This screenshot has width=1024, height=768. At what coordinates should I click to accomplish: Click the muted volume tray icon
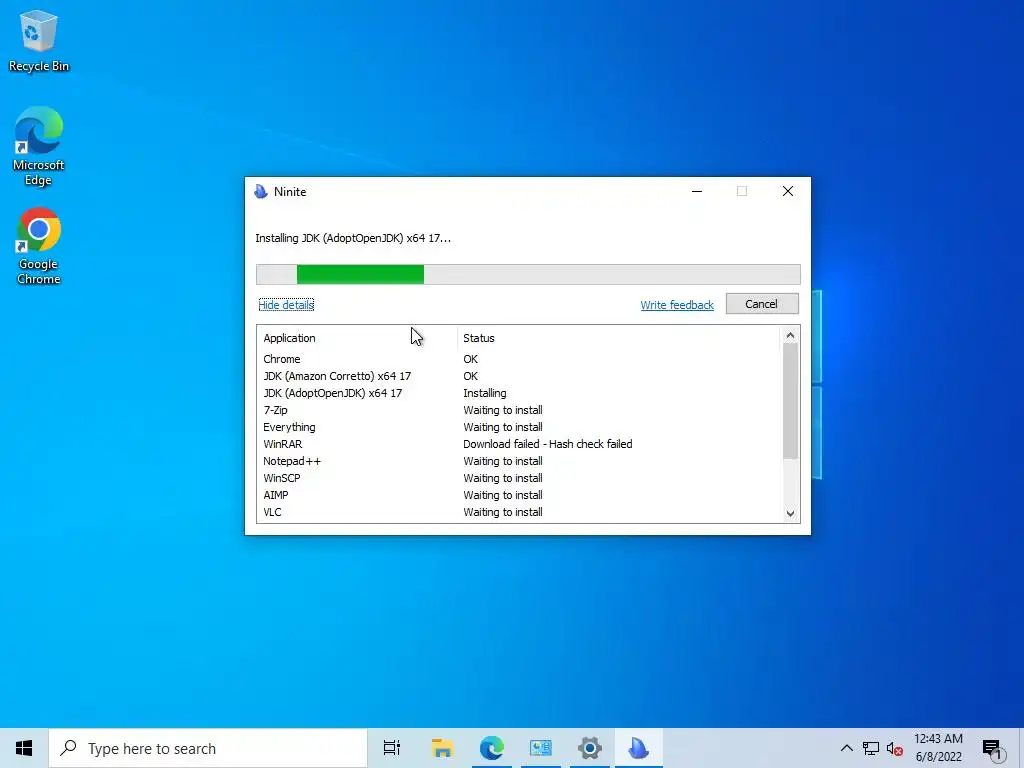tap(894, 748)
